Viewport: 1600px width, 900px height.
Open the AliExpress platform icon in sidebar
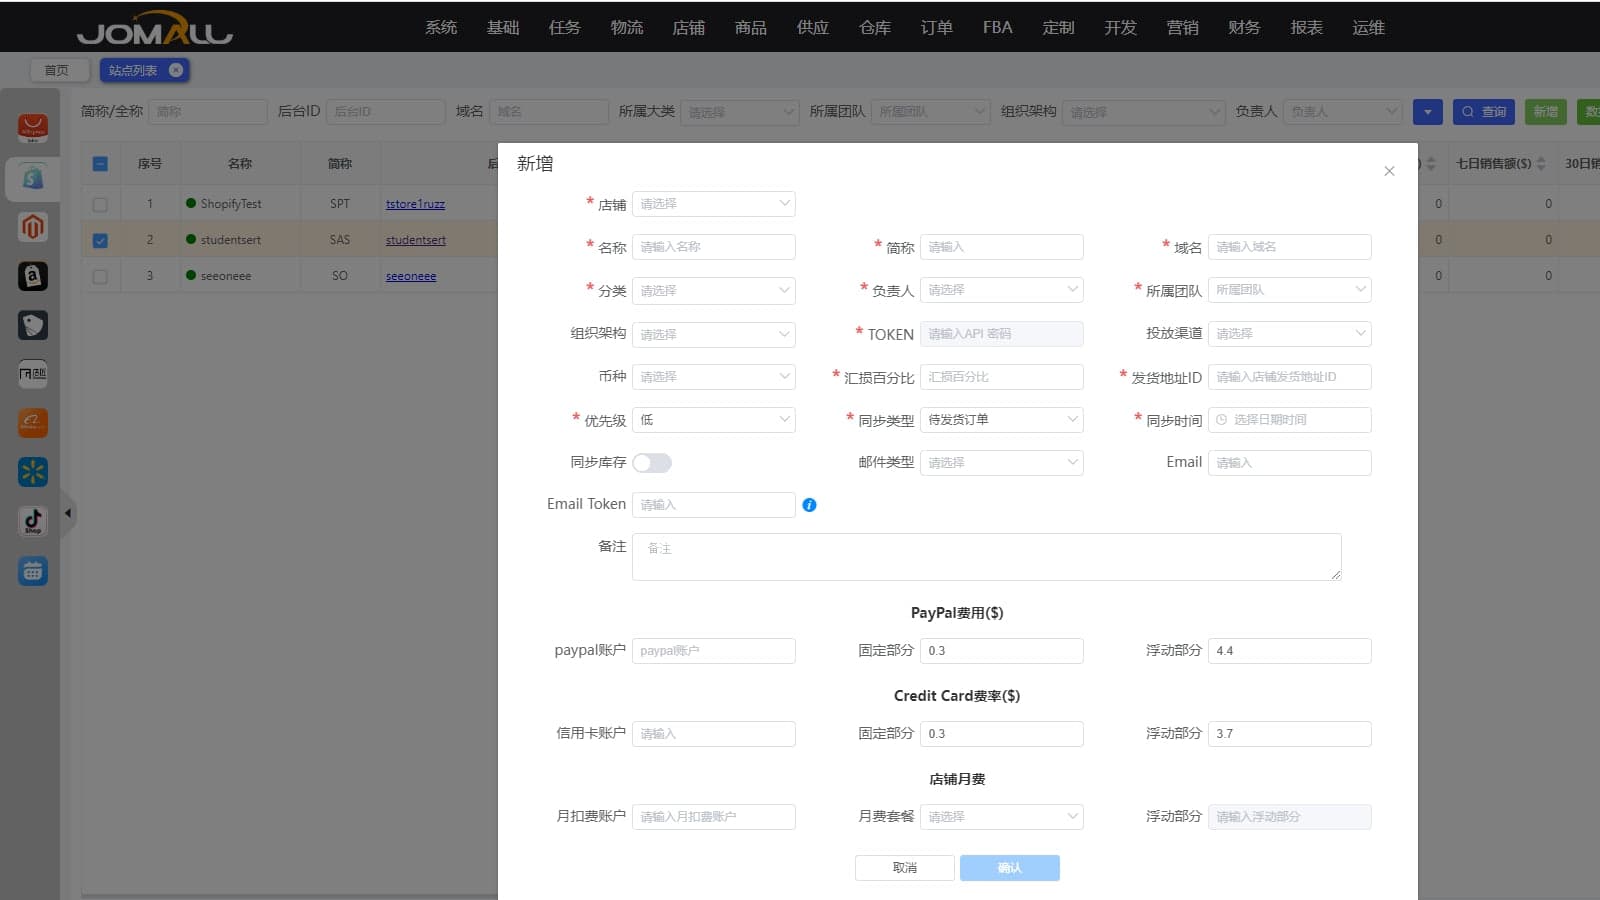click(33, 128)
